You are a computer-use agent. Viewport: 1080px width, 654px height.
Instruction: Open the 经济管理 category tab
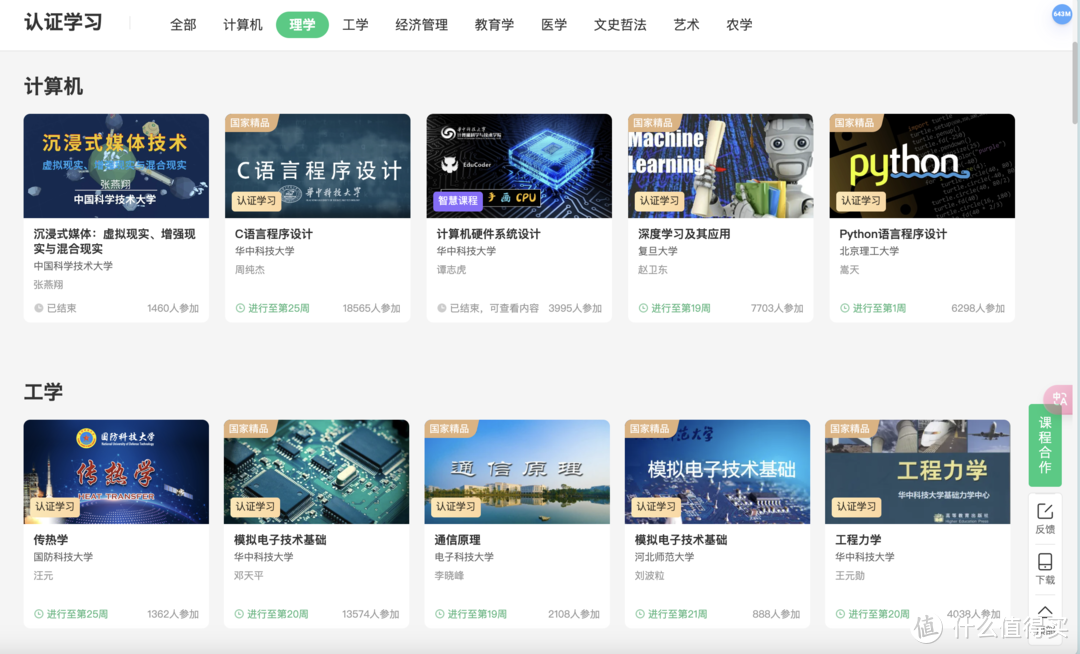[422, 25]
